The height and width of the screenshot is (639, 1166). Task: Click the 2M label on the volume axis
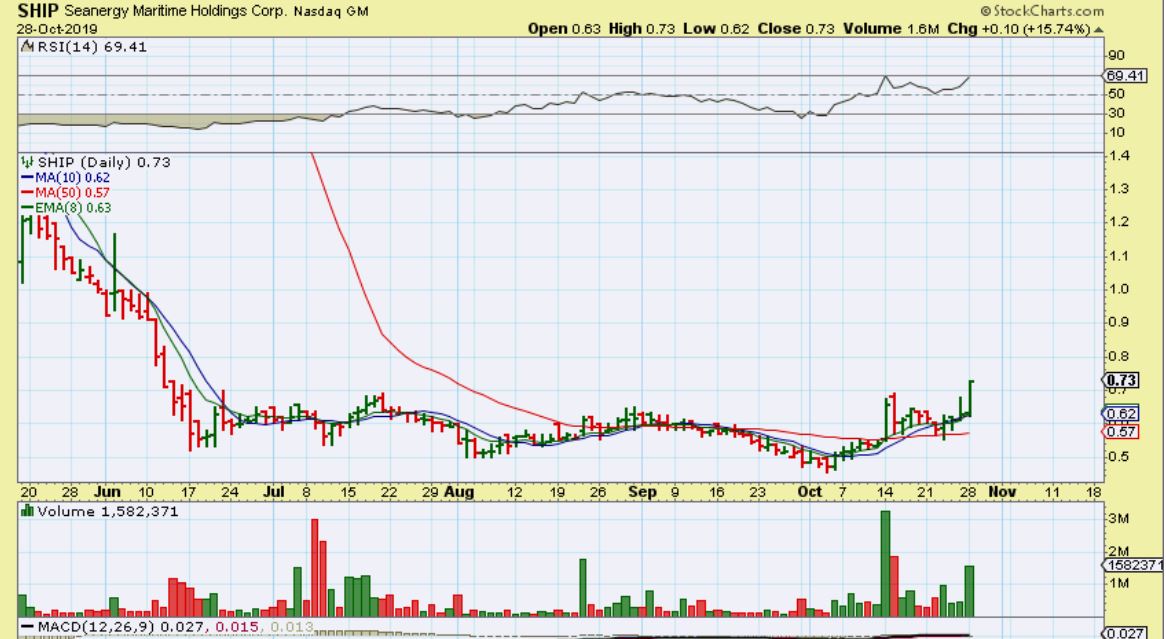tap(1118, 550)
